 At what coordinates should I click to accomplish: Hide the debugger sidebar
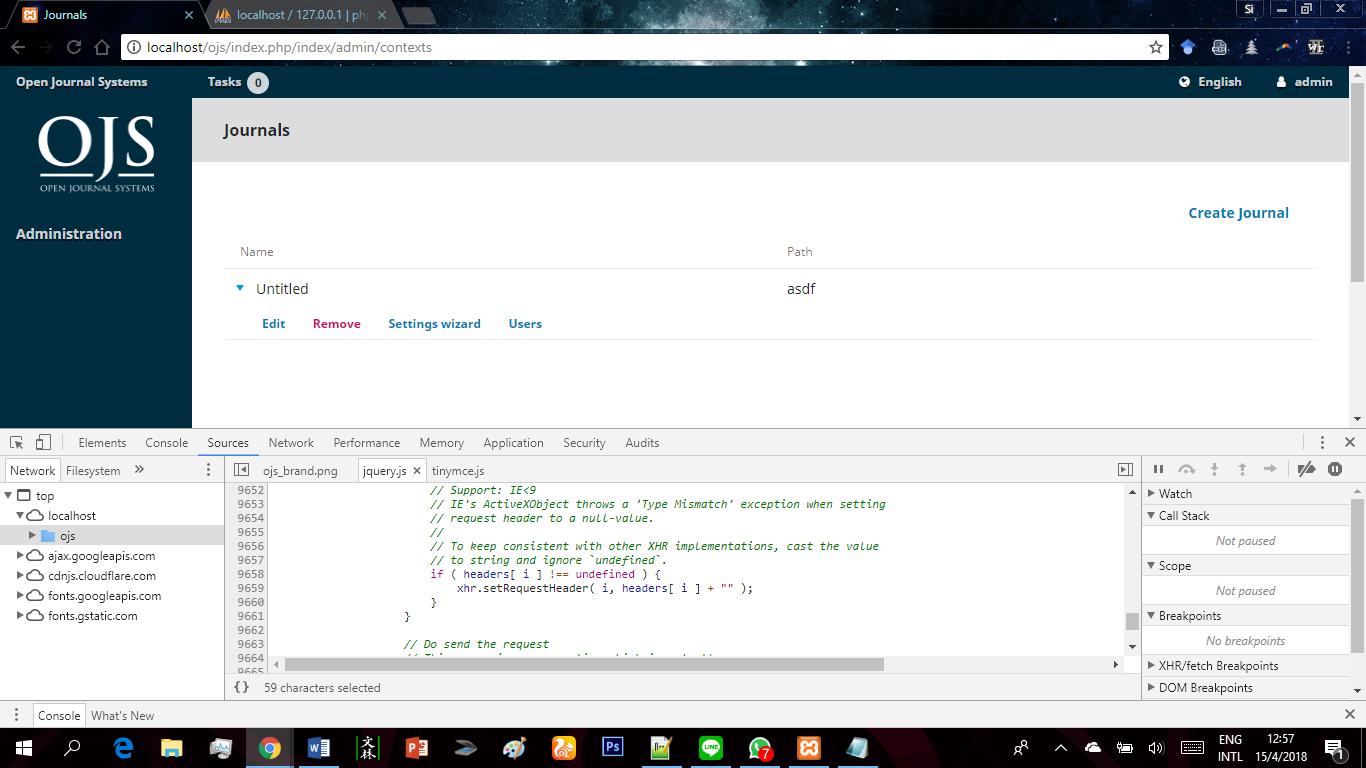1125,470
